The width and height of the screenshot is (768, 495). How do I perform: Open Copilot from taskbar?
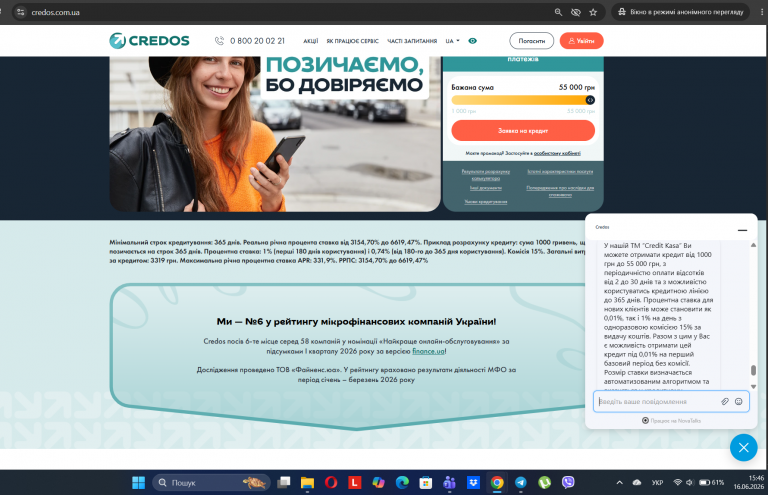click(378, 483)
